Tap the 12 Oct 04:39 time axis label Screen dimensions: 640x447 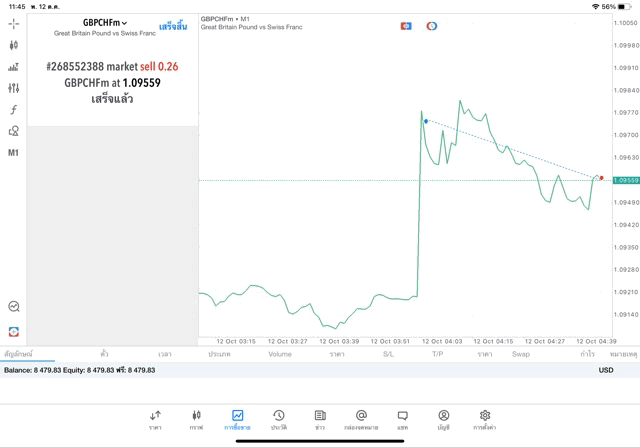pos(596,341)
